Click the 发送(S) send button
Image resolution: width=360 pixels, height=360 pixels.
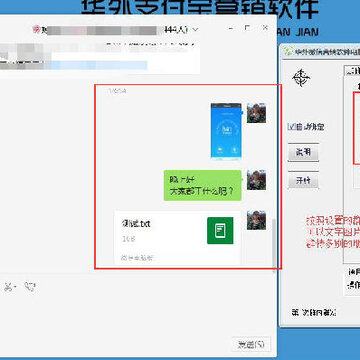(251, 345)
